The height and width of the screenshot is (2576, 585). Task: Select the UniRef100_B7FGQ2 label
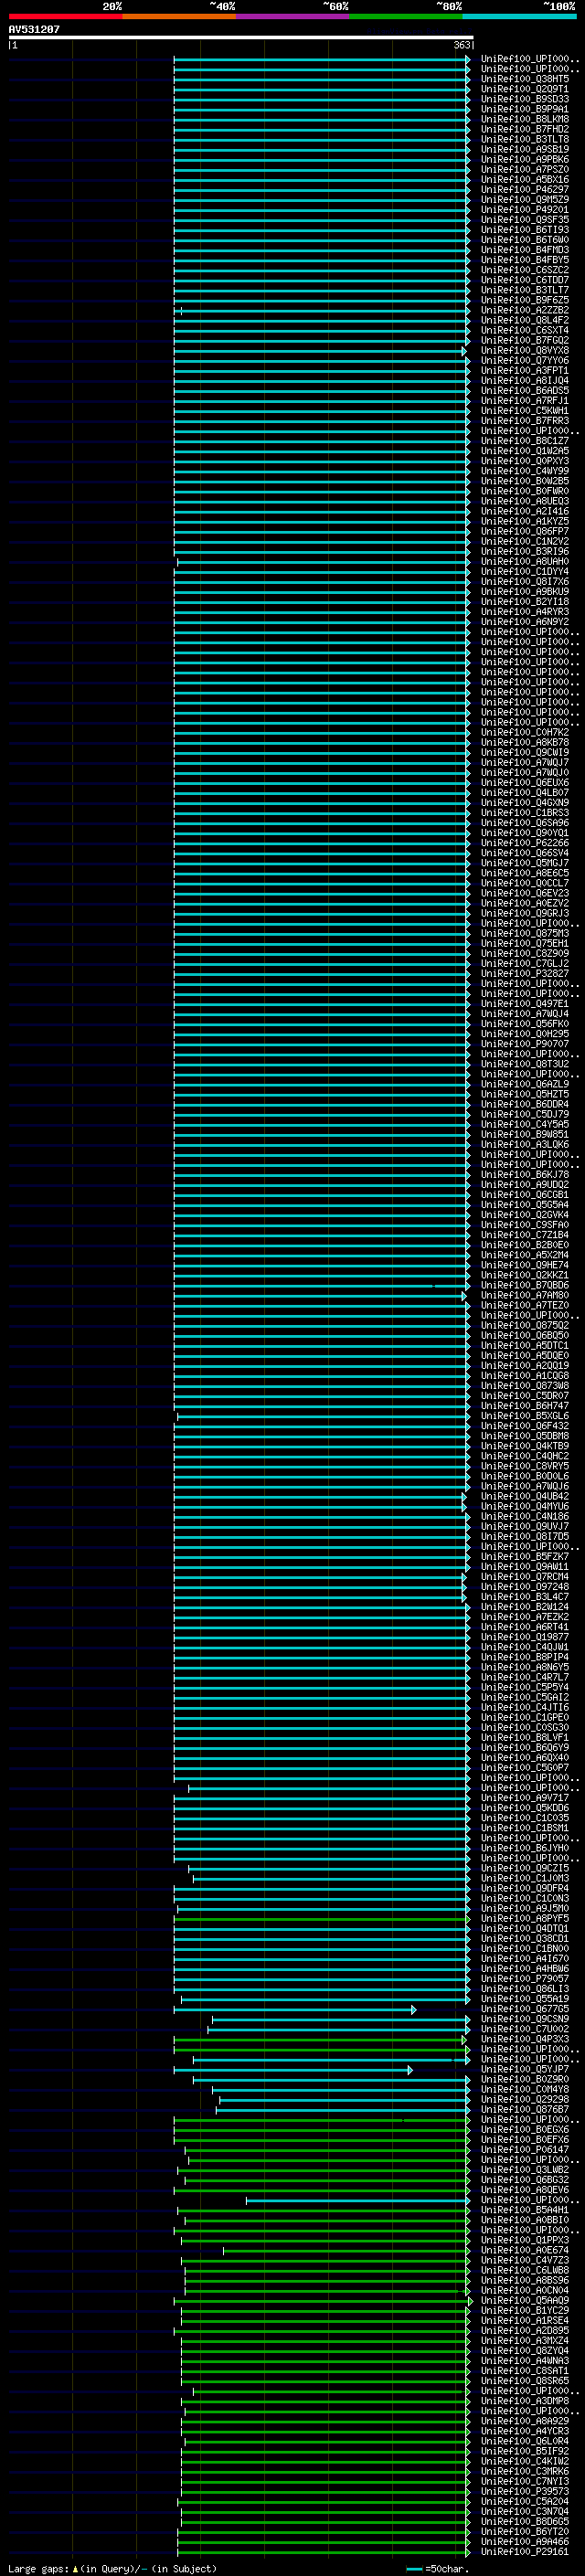coord(525,340)
